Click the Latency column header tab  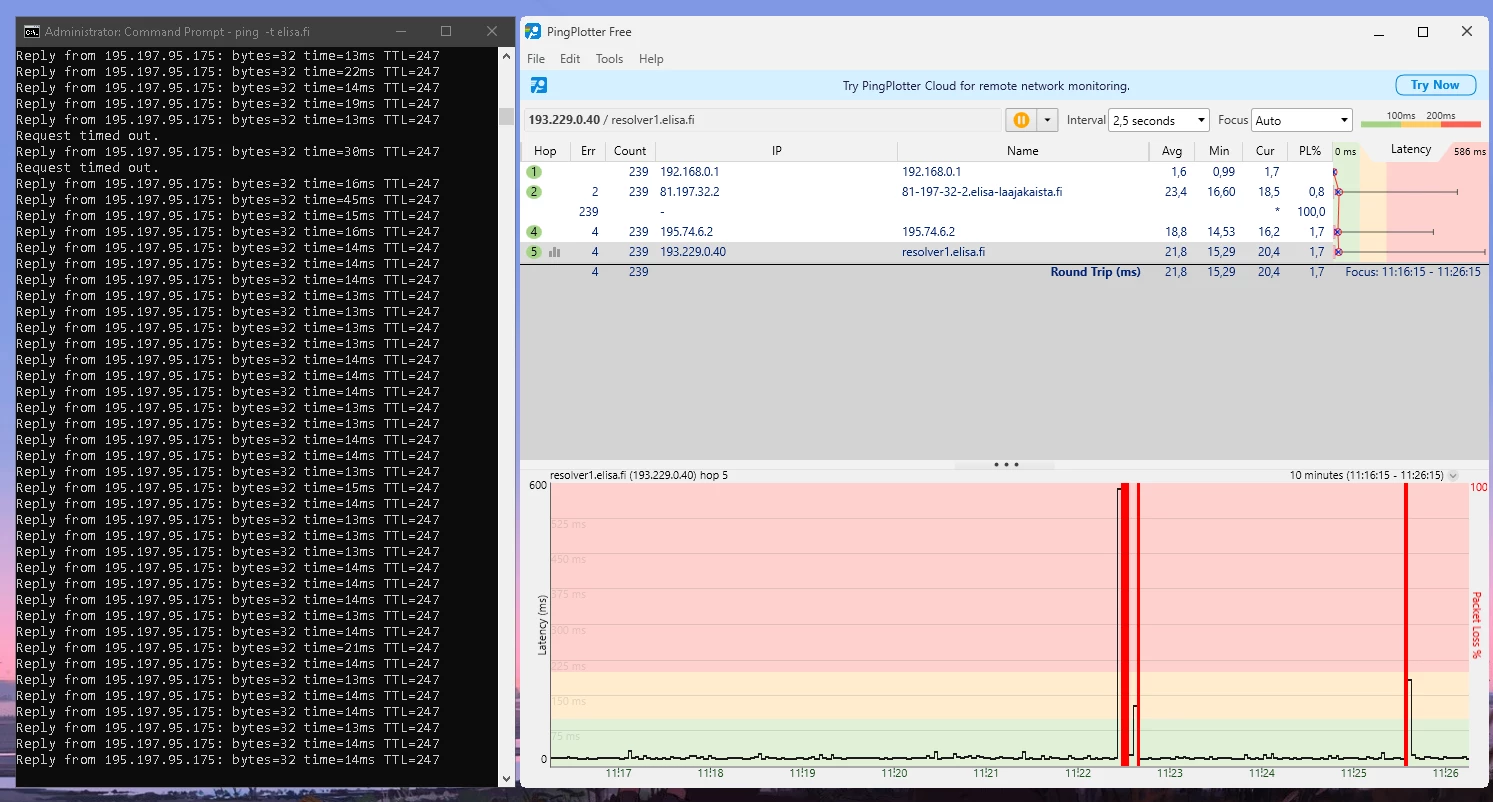click(1411, 150)
